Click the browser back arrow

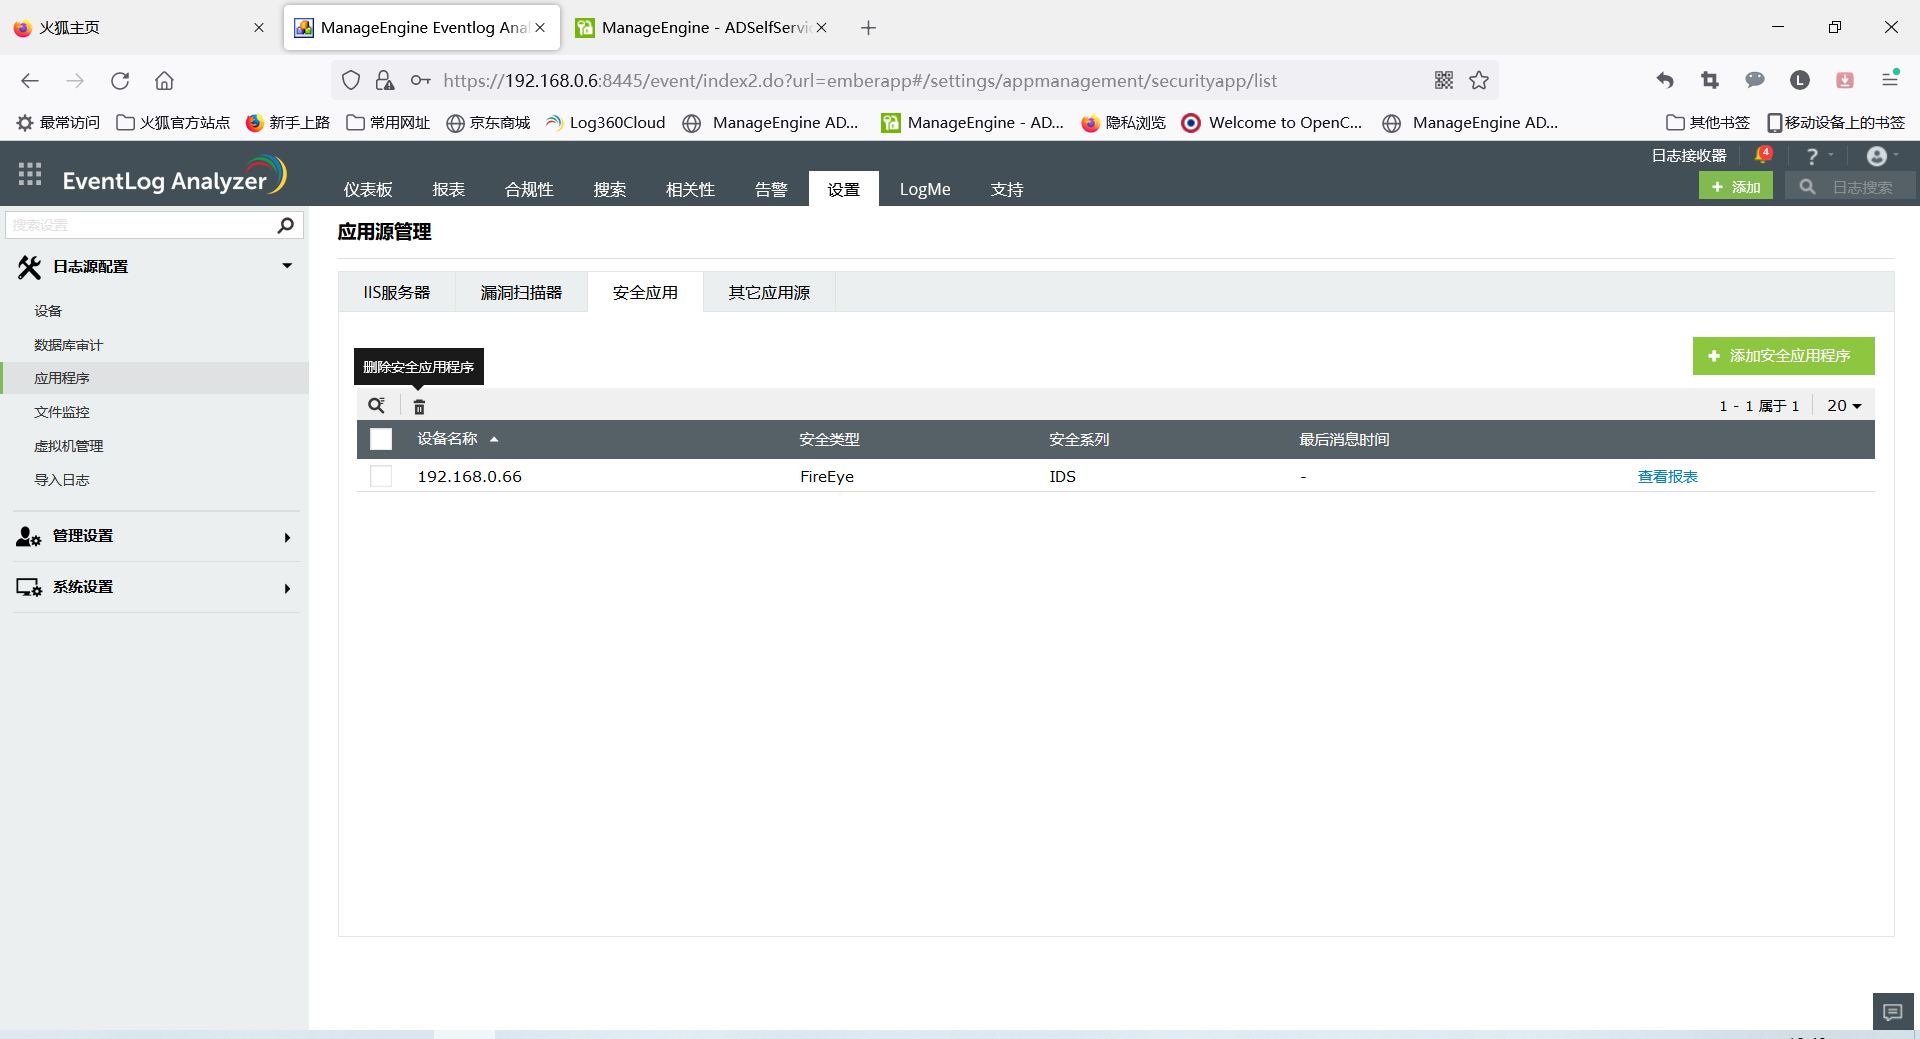[x=30, y=81]
